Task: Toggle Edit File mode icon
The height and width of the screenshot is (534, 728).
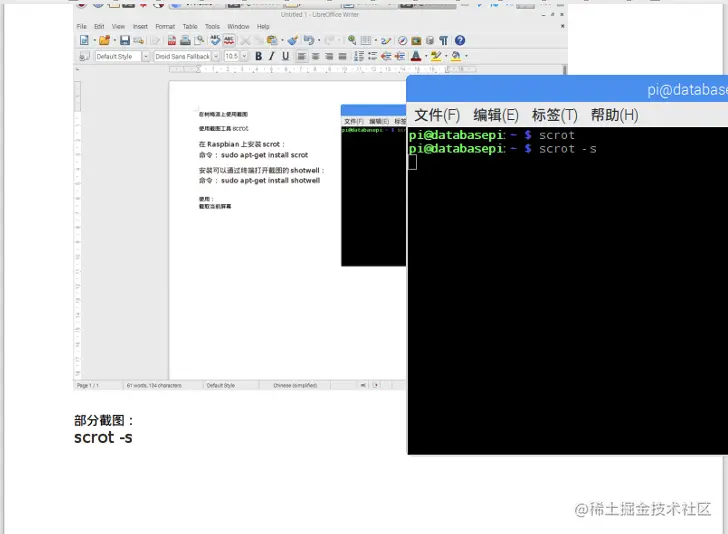Action: 155,40
